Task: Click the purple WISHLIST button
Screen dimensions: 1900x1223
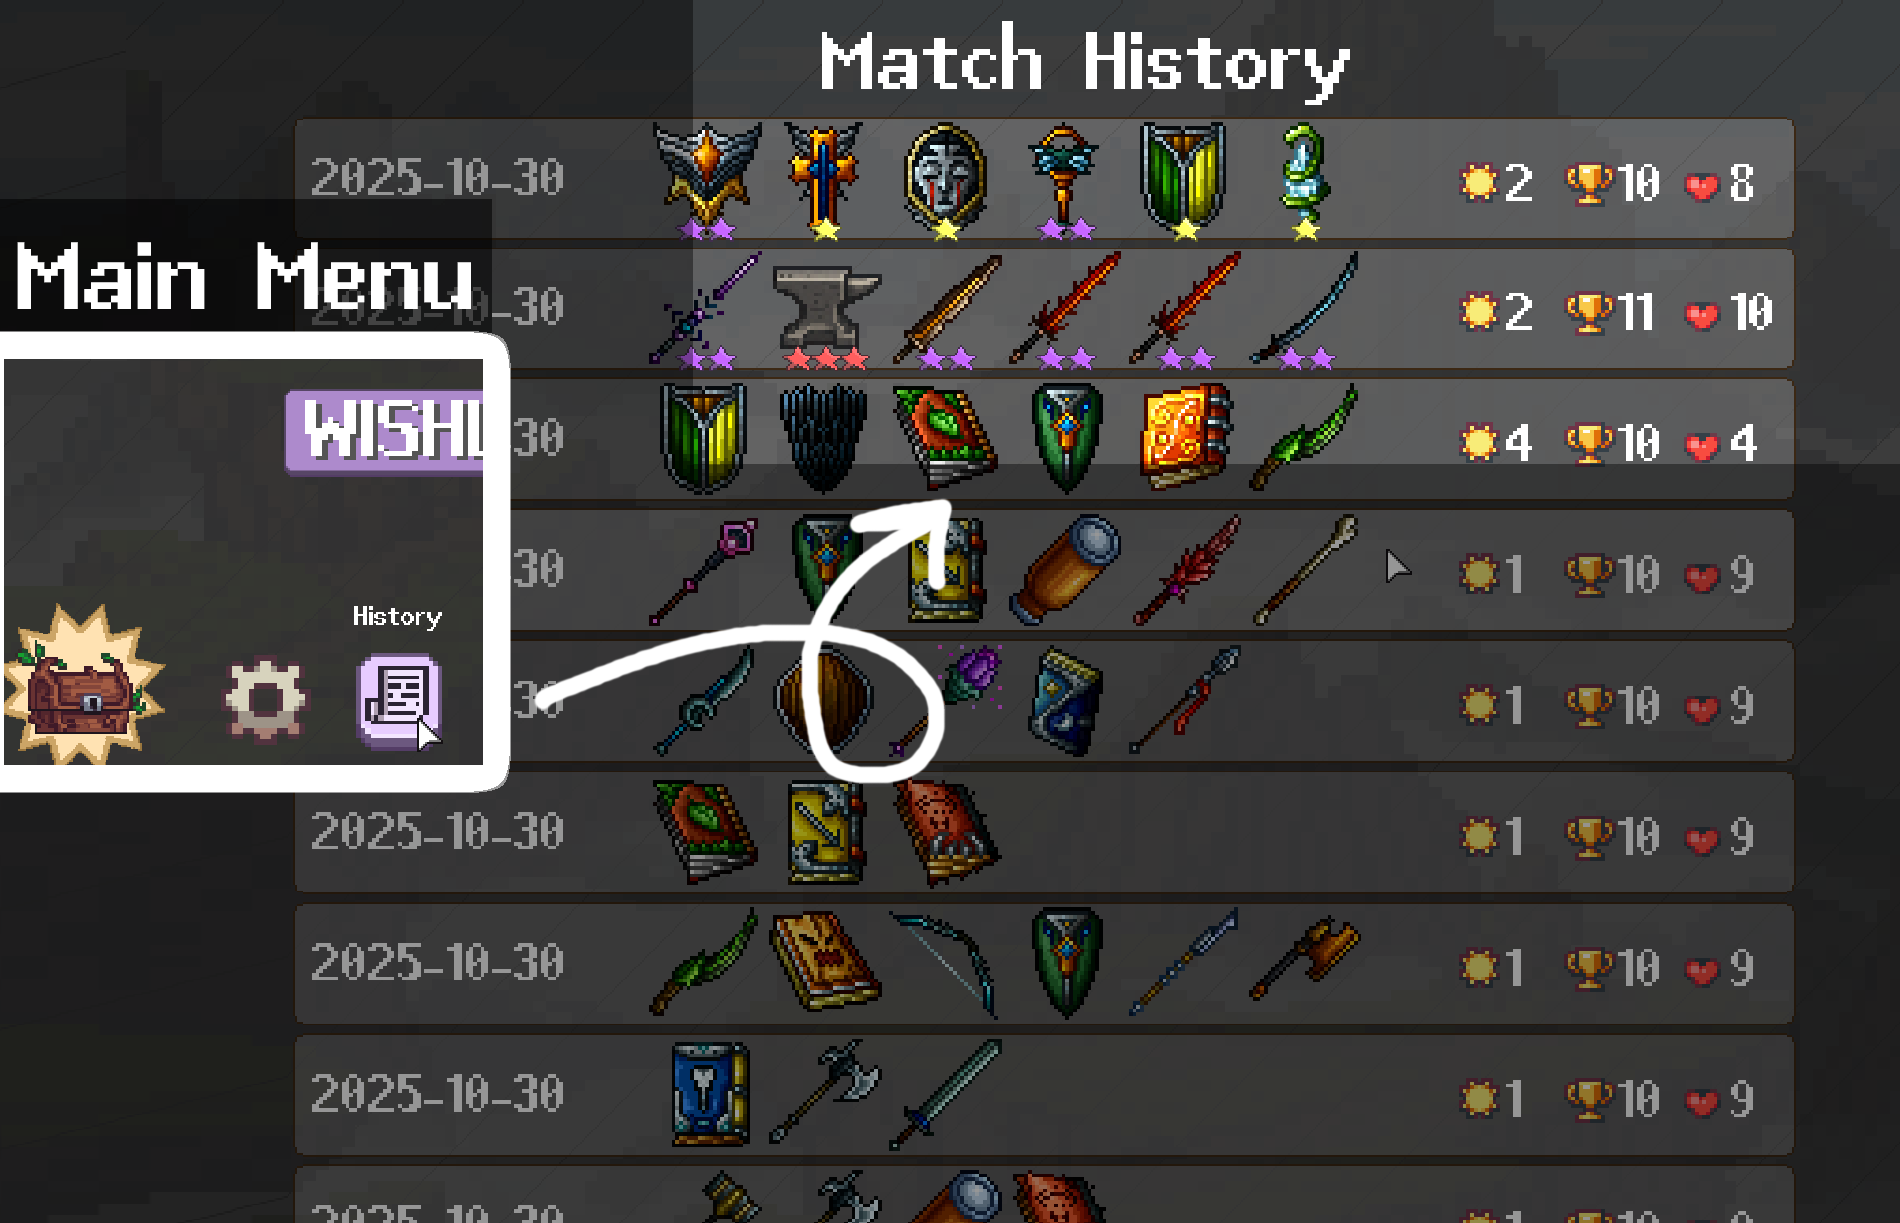Action: (385, 432)
